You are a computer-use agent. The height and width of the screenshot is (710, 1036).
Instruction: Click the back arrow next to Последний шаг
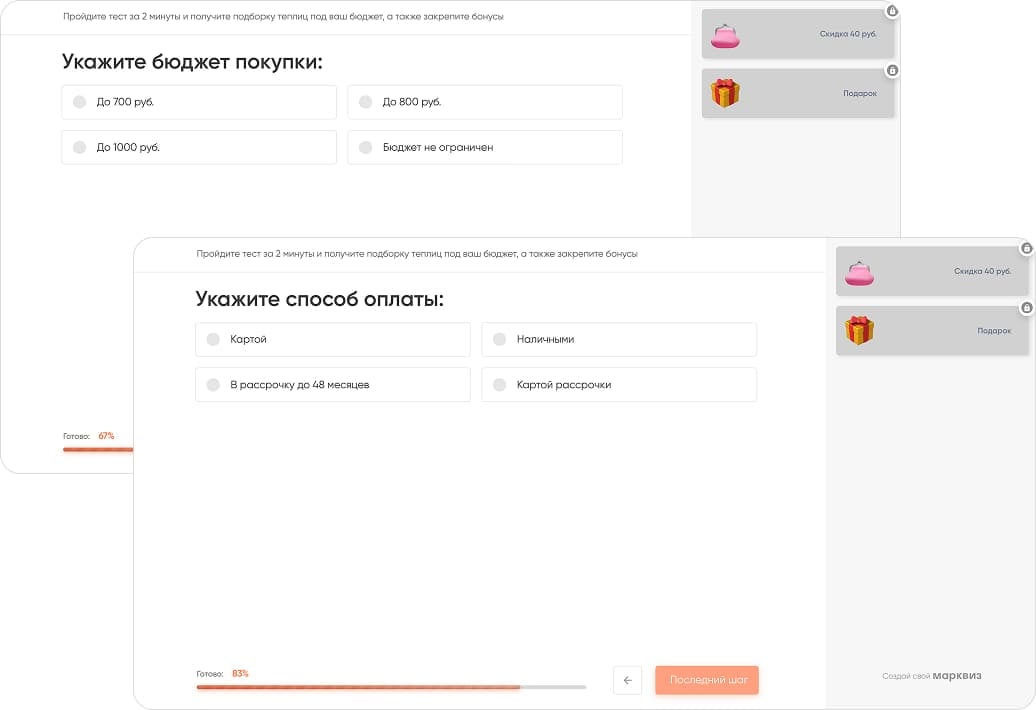pos(627,680)
